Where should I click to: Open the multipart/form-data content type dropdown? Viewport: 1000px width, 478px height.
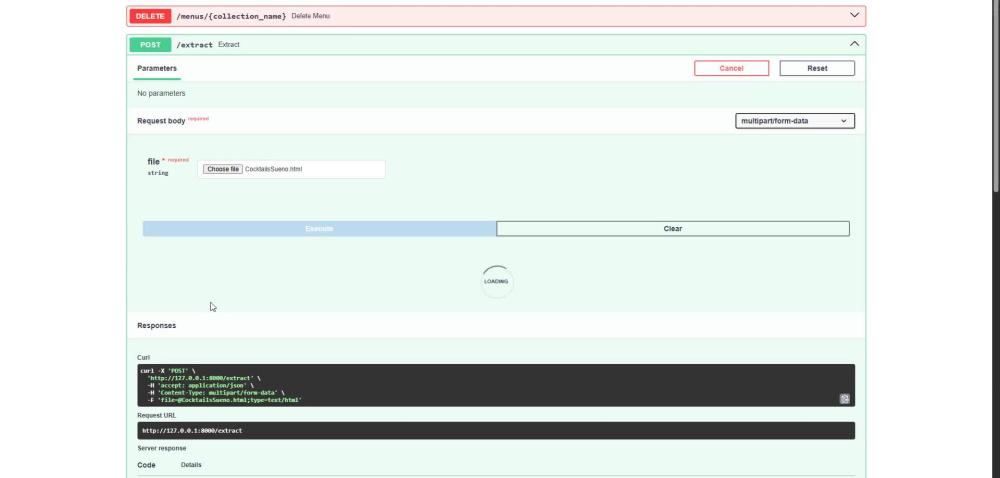[x=795, y=120]
